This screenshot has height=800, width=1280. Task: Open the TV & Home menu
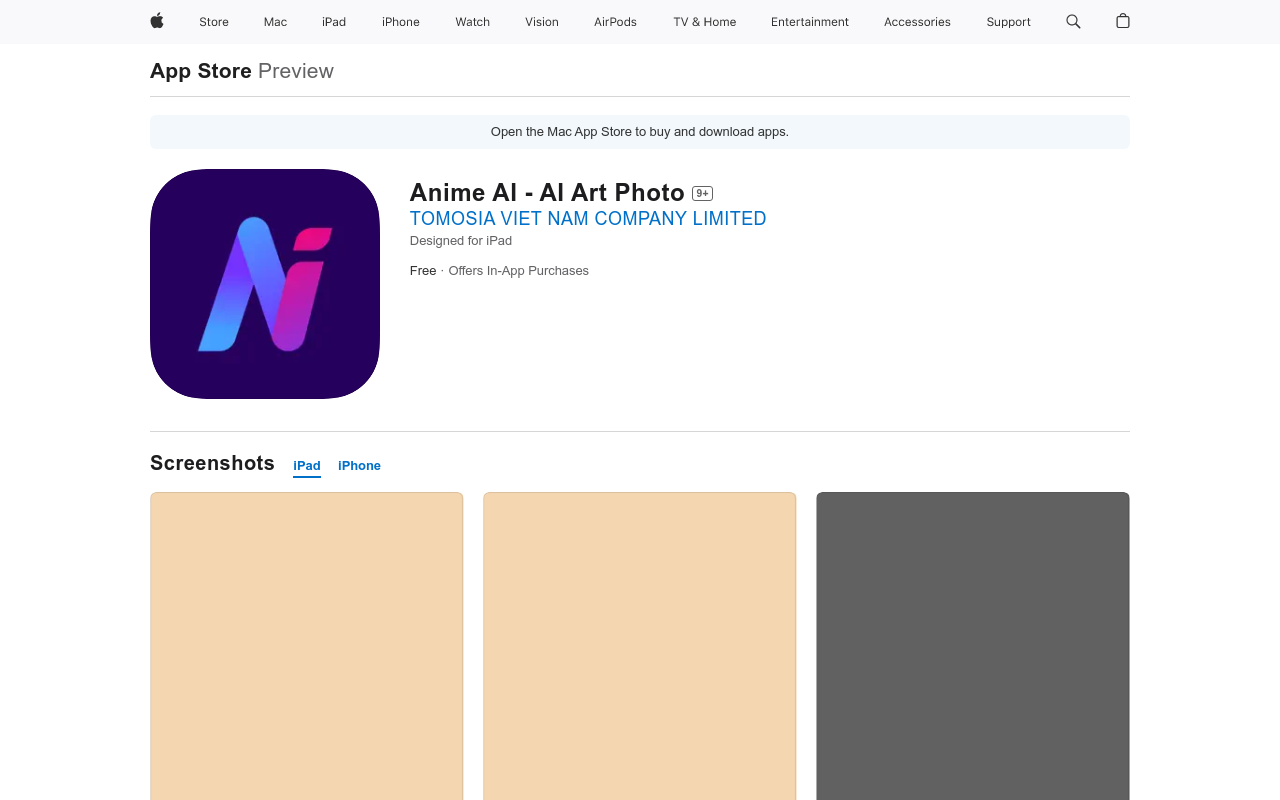click(x=705, y=22)
